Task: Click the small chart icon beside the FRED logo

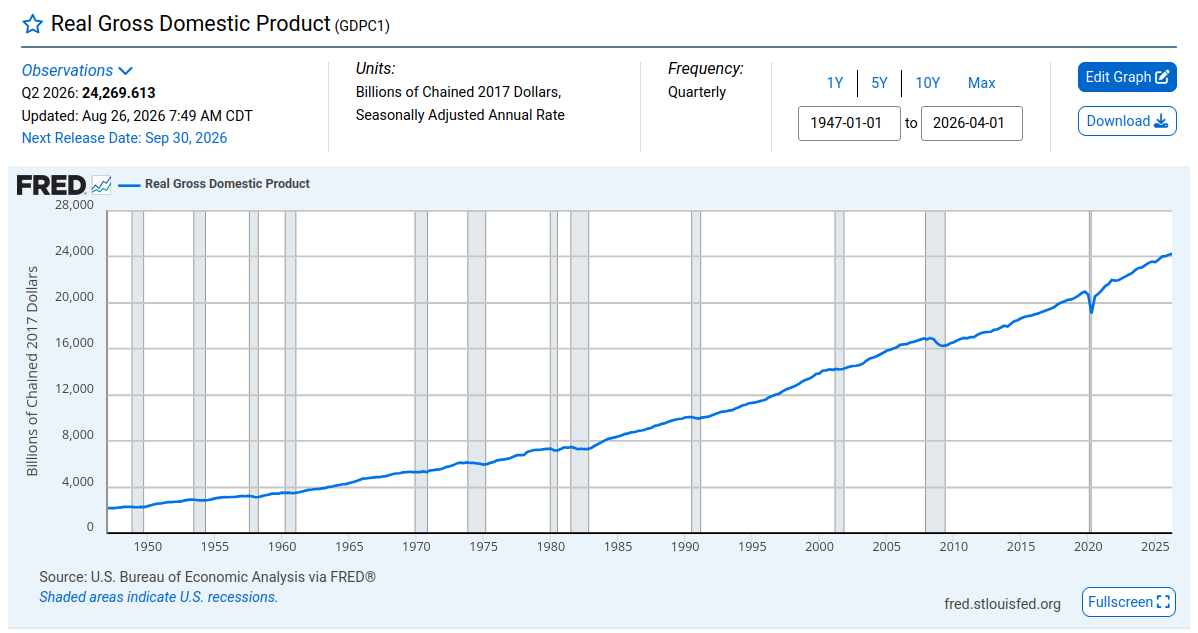Action: [x=102, y=185]
